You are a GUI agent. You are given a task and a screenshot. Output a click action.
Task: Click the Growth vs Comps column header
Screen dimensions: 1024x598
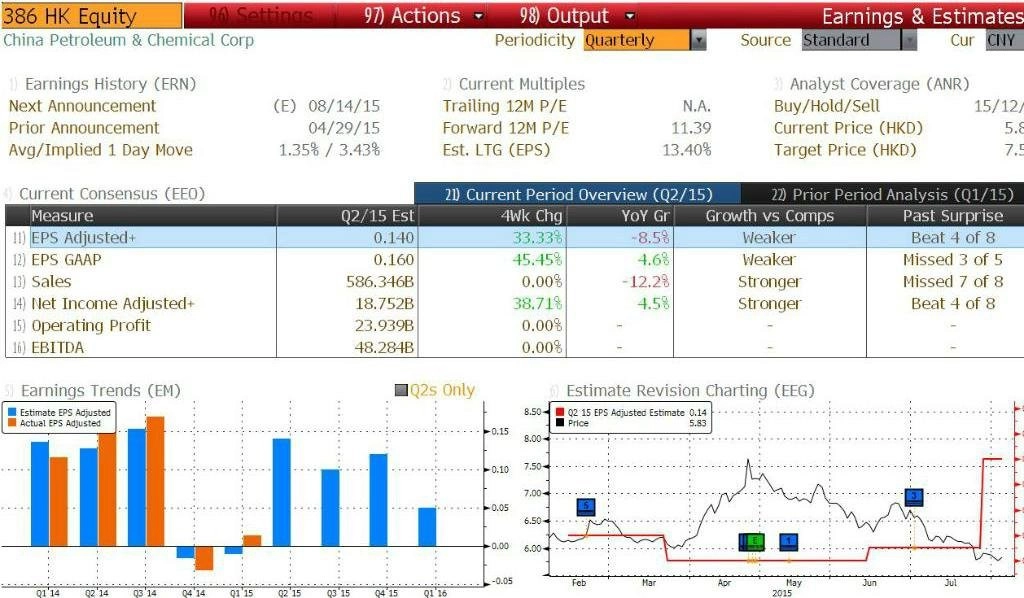[x=769, y=216]
